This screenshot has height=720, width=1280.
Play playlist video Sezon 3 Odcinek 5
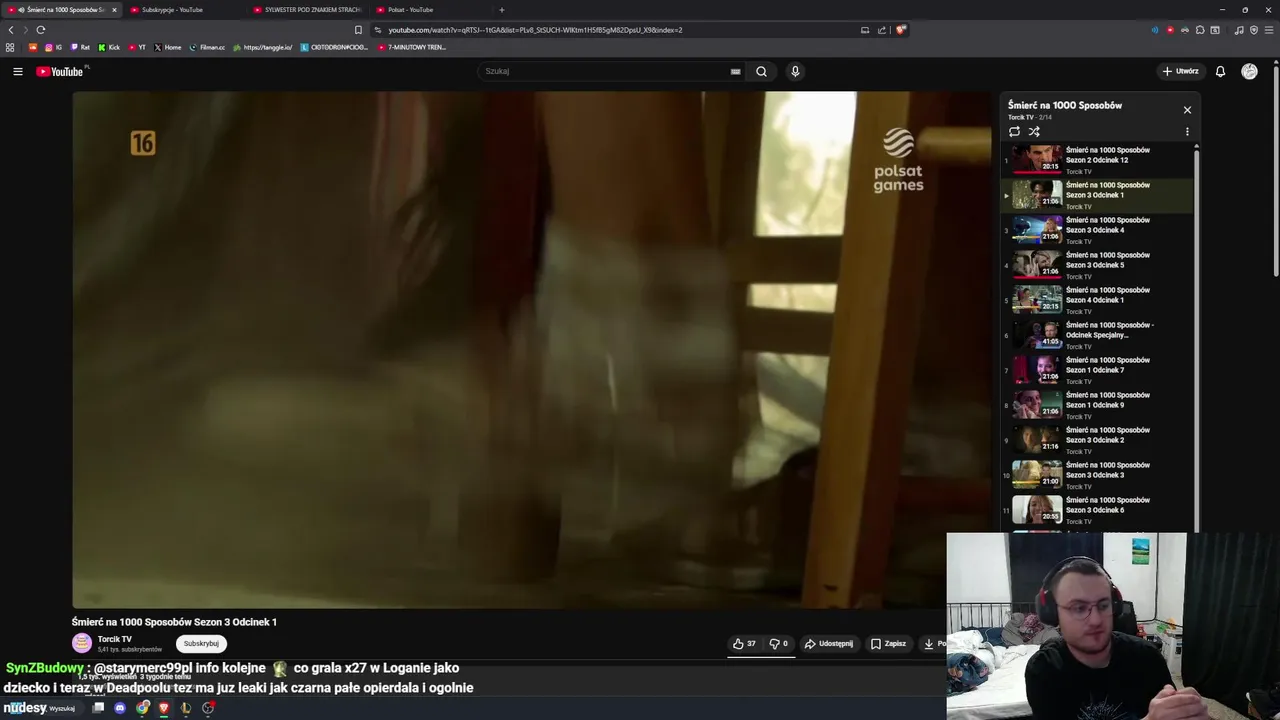(1097, 265)
